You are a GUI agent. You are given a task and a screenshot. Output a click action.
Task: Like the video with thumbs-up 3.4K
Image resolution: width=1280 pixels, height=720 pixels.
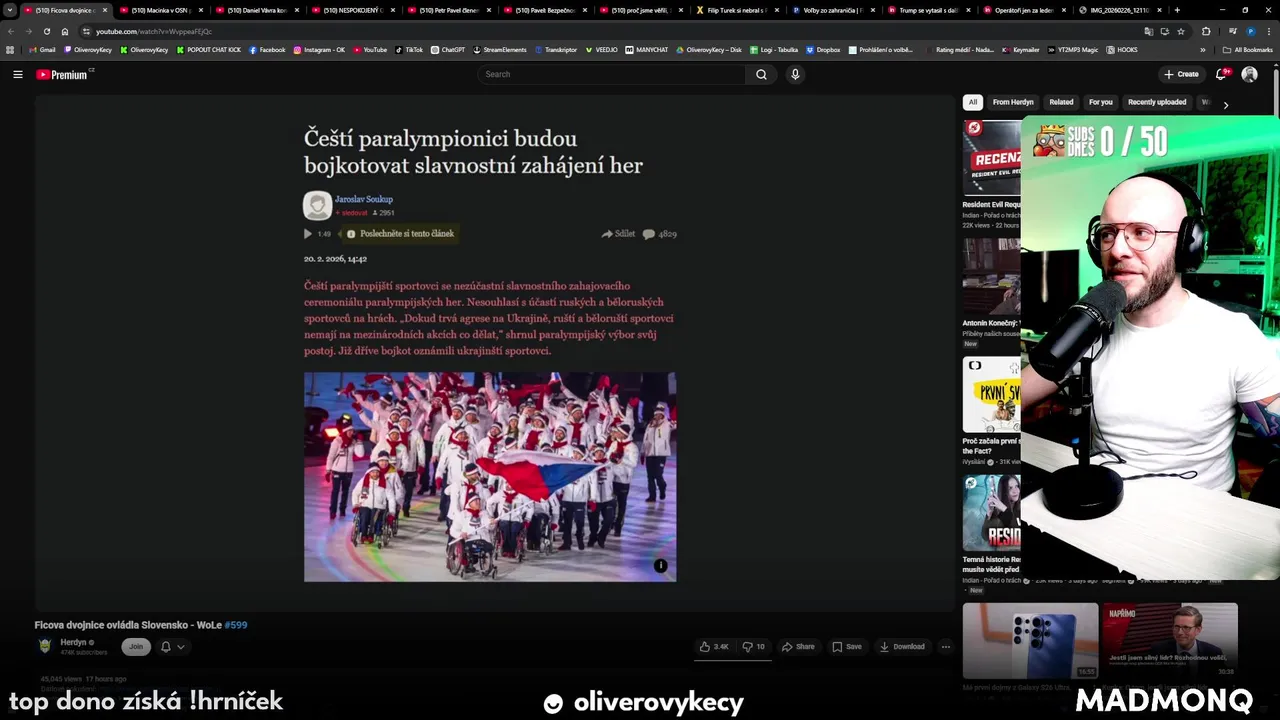point(714,647)
